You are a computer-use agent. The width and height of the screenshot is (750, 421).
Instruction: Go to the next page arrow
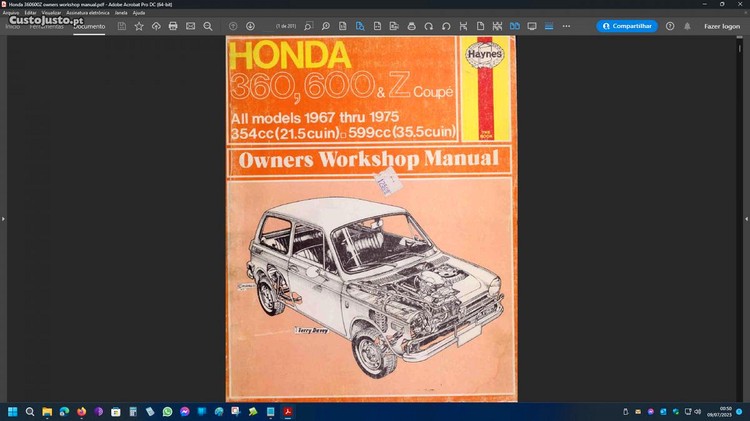tap(250, 26)
